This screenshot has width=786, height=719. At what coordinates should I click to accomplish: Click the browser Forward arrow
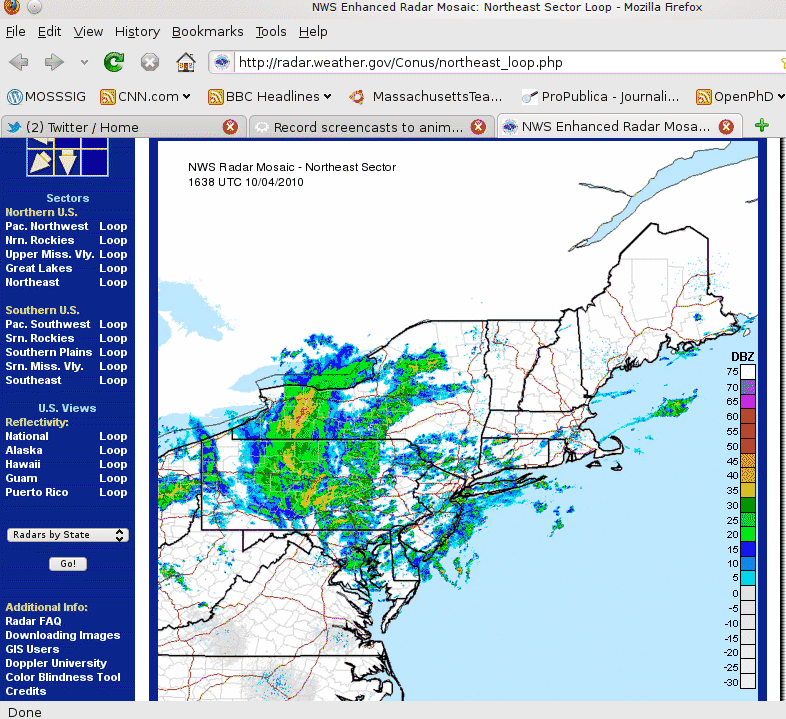pos(54,62)
